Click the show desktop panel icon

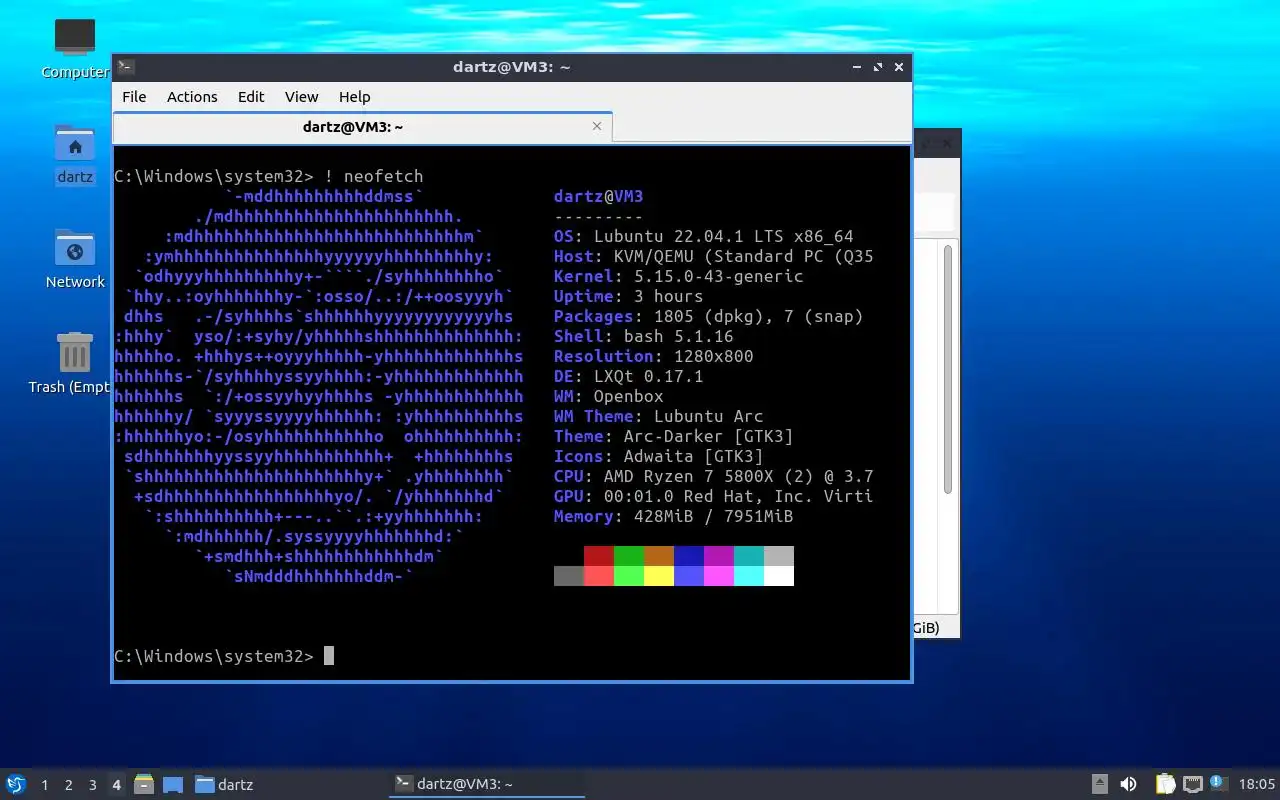click(173, 784)
